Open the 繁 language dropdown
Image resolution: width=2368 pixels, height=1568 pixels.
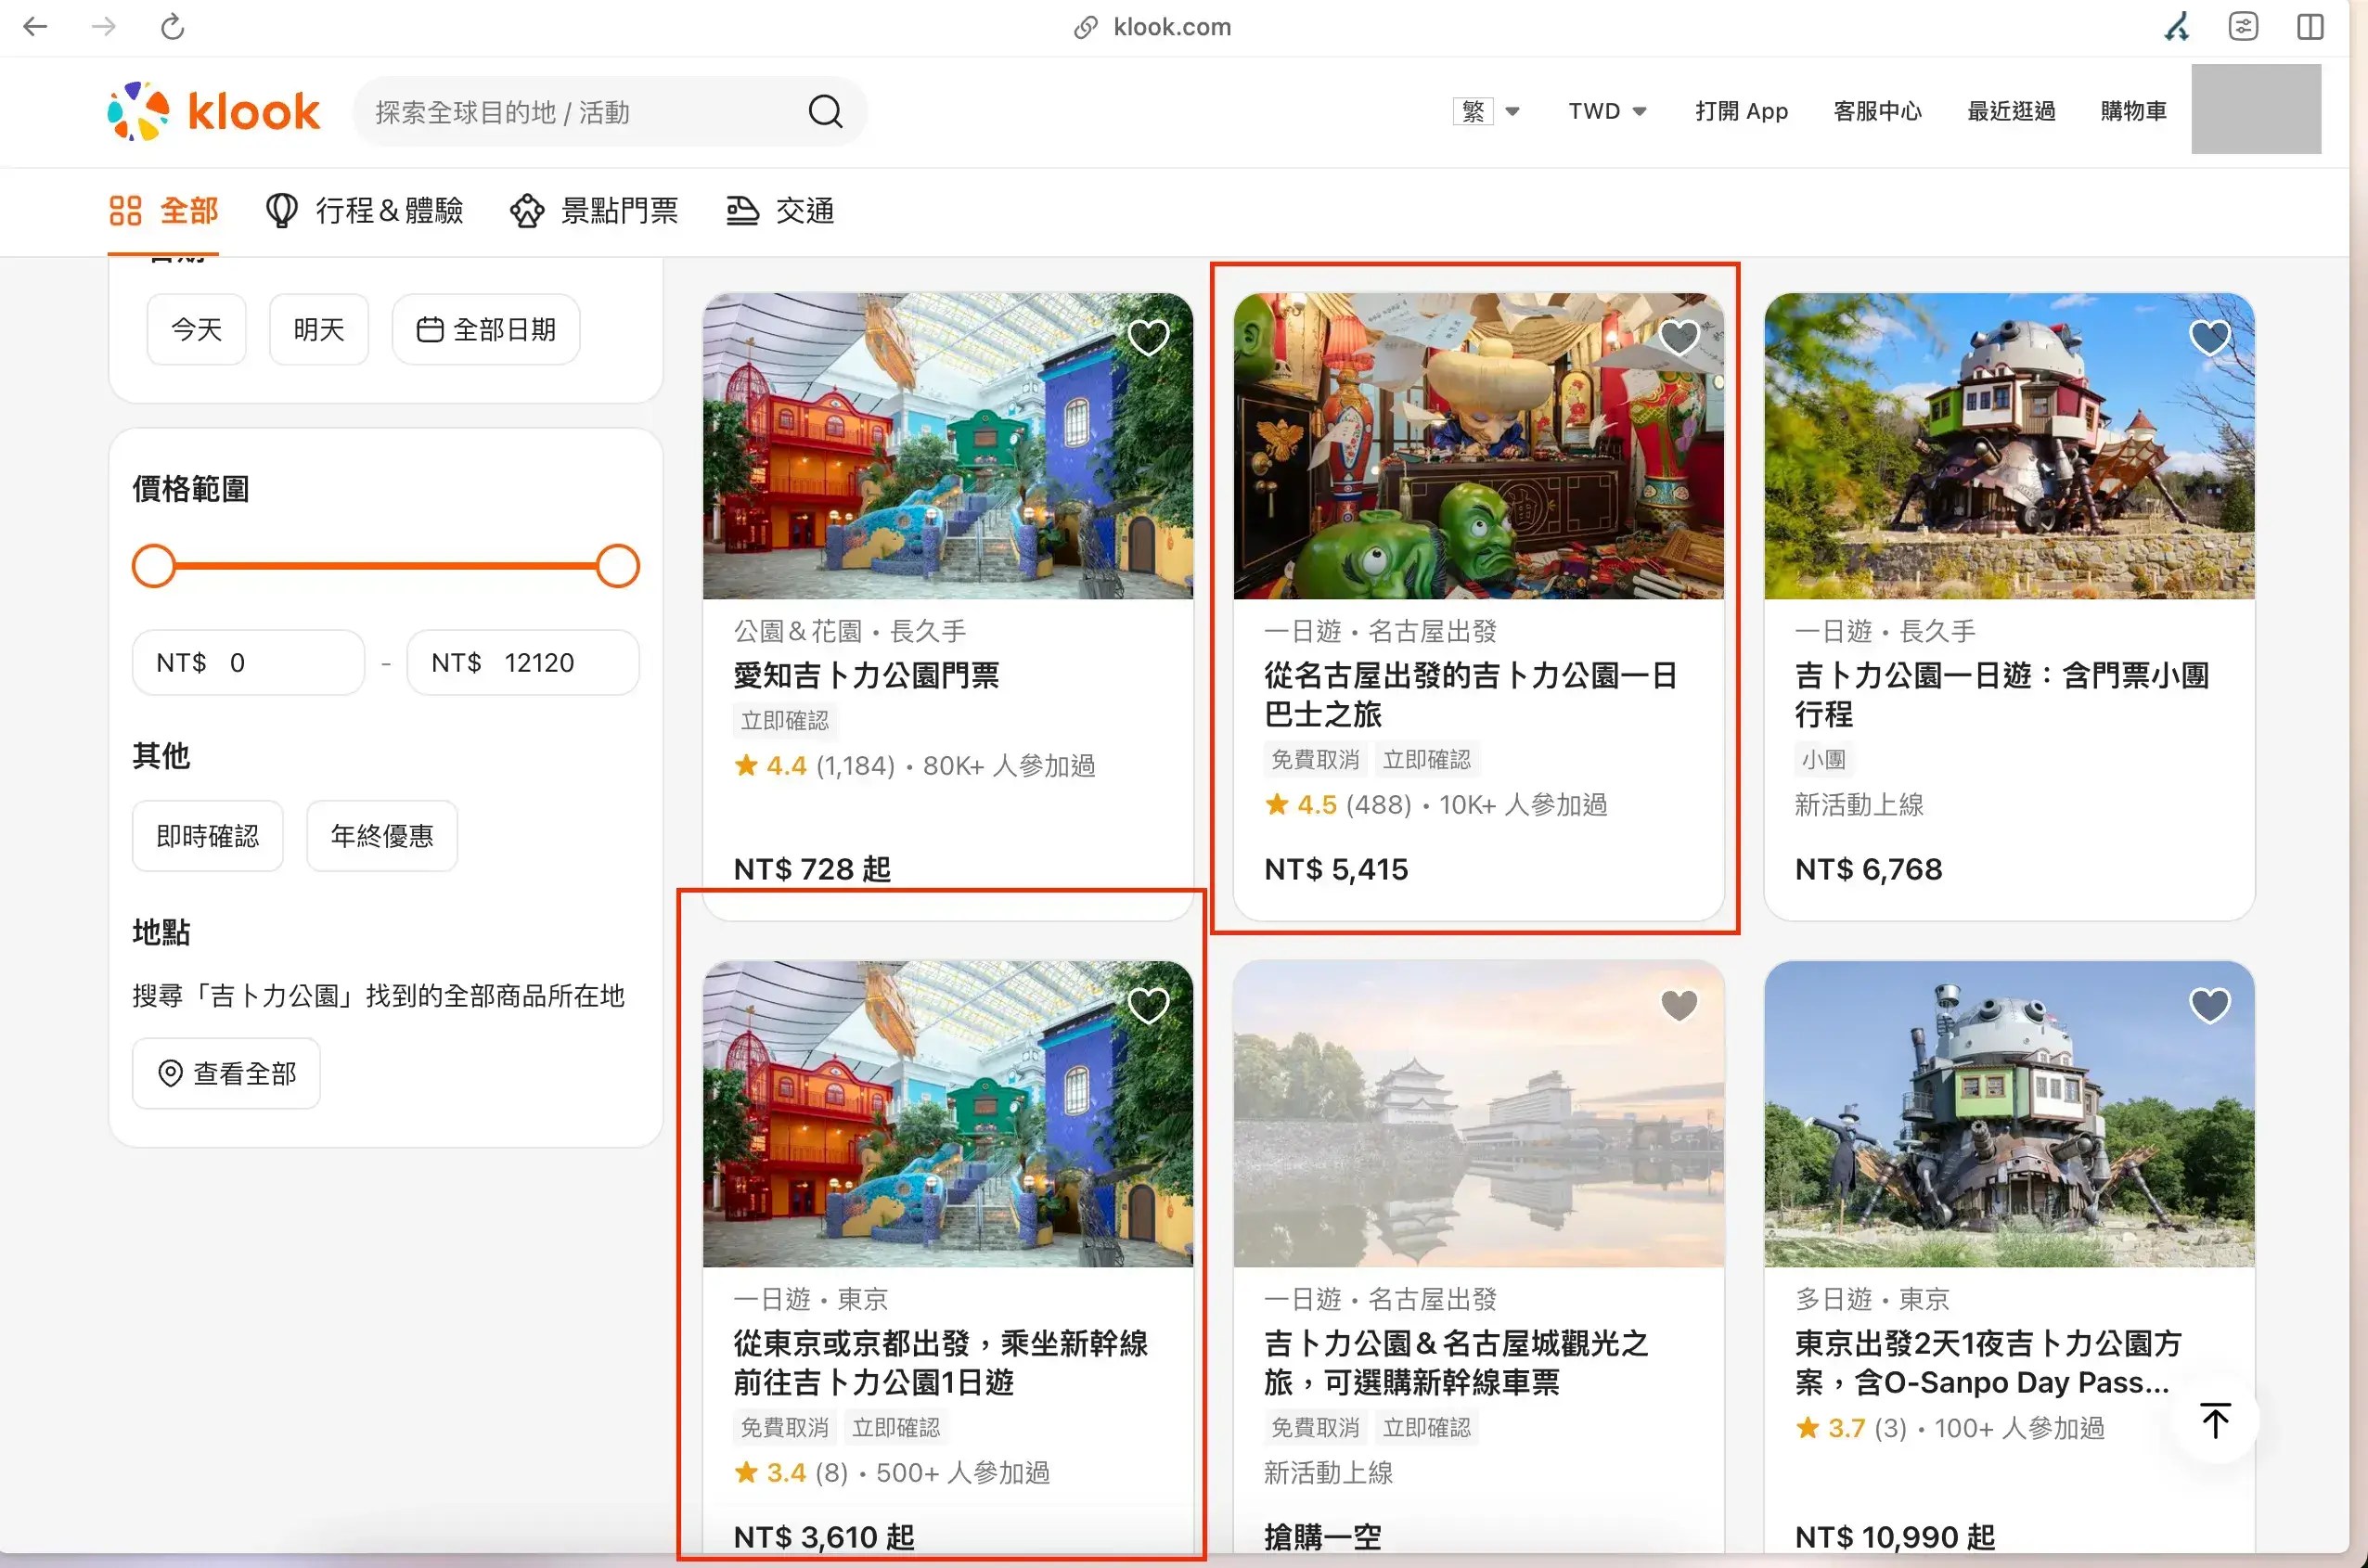(1487, 111)
